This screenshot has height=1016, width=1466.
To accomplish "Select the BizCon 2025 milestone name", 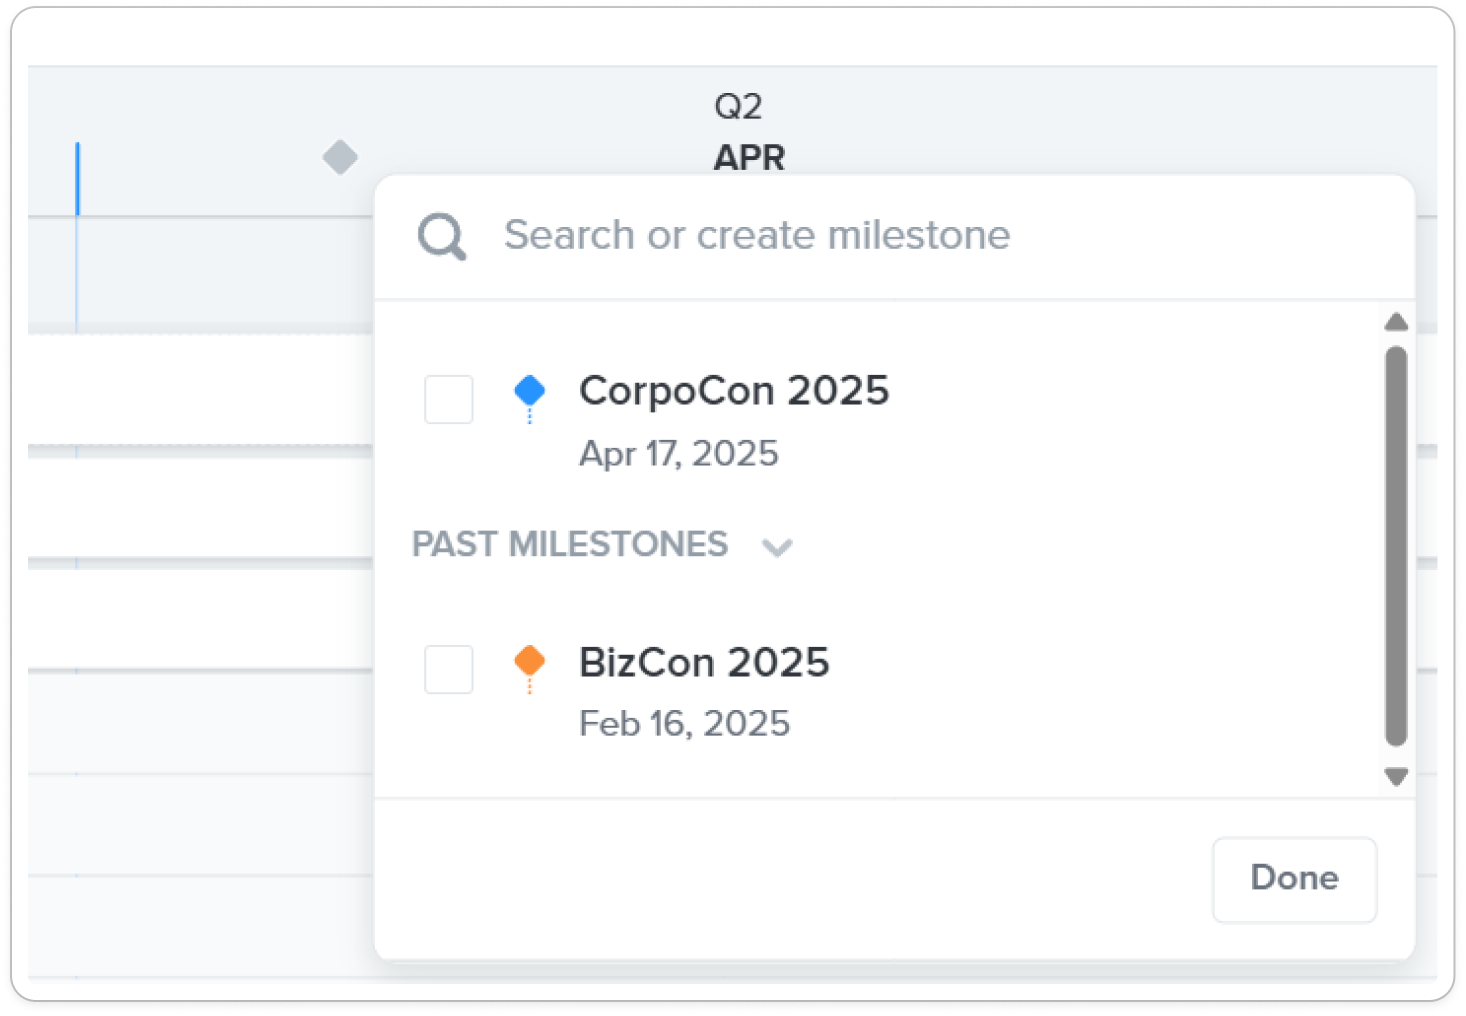I will point(704,662).
